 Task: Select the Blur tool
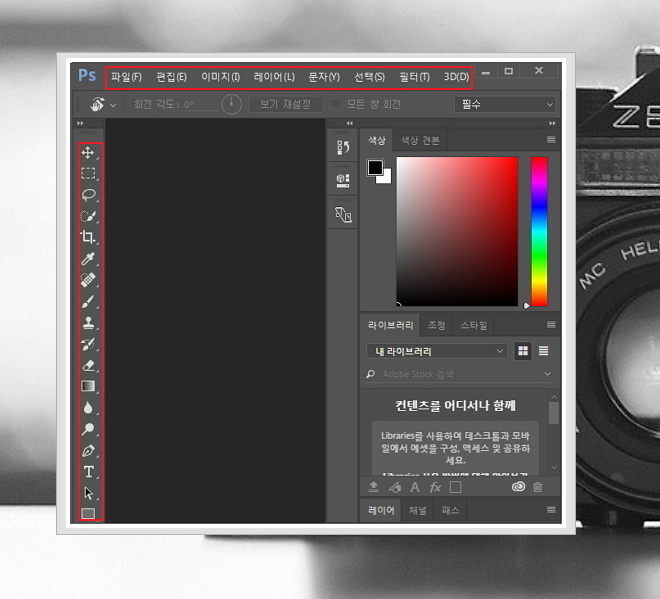point(88,407)
